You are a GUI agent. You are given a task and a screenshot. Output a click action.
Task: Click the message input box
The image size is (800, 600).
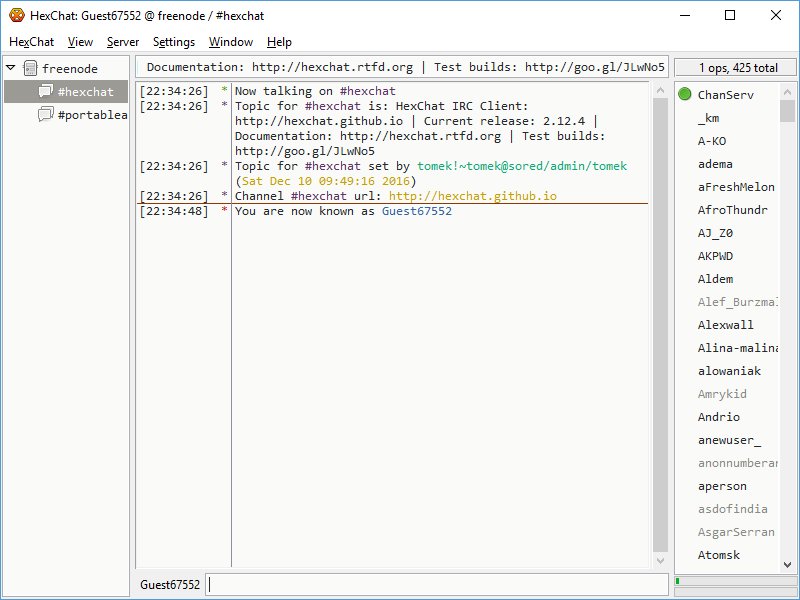tap(437, 584)
